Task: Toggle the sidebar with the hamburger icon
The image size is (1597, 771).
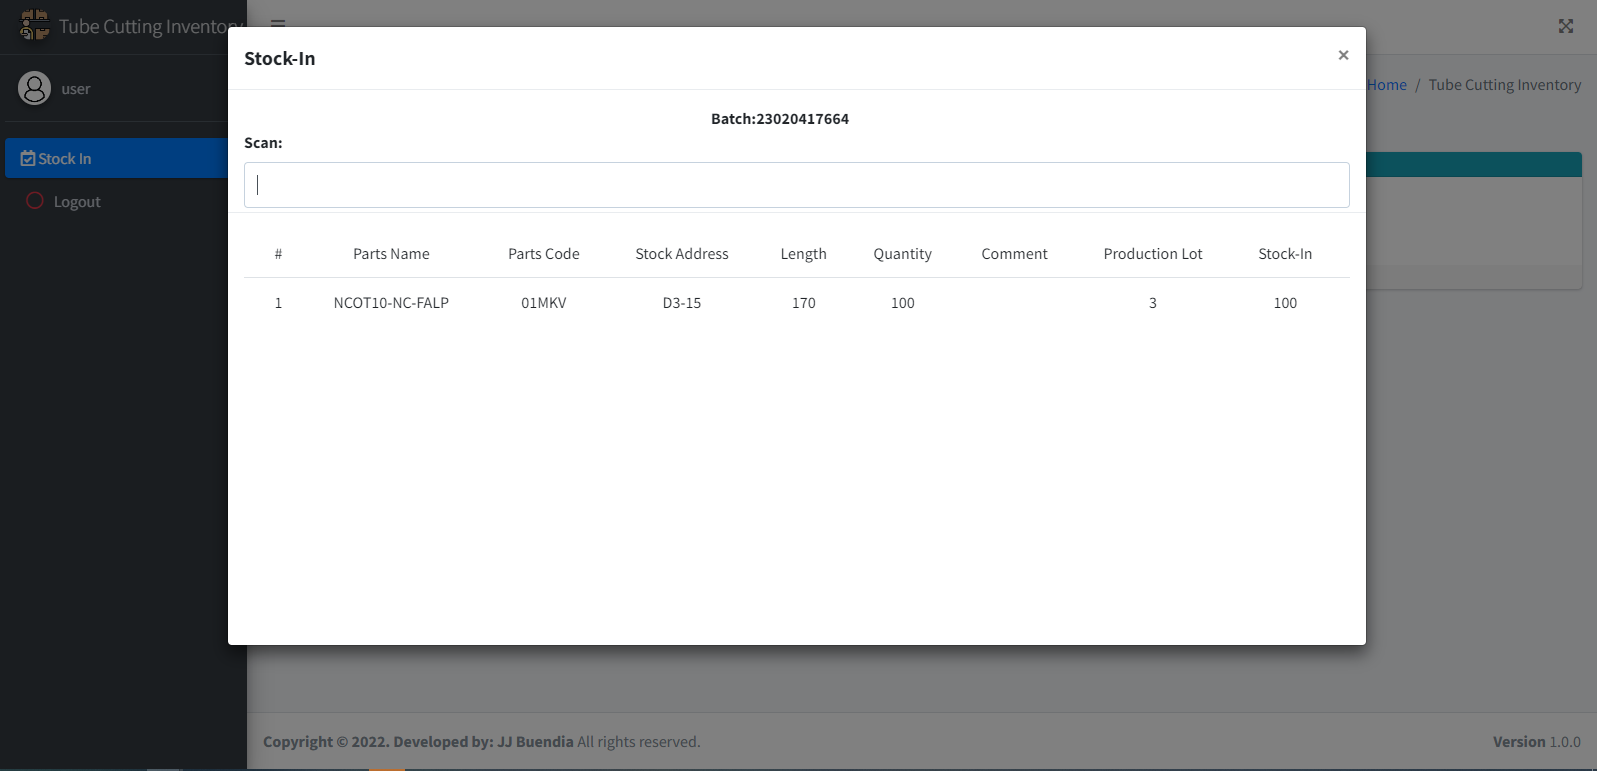Action: point(278,23)
